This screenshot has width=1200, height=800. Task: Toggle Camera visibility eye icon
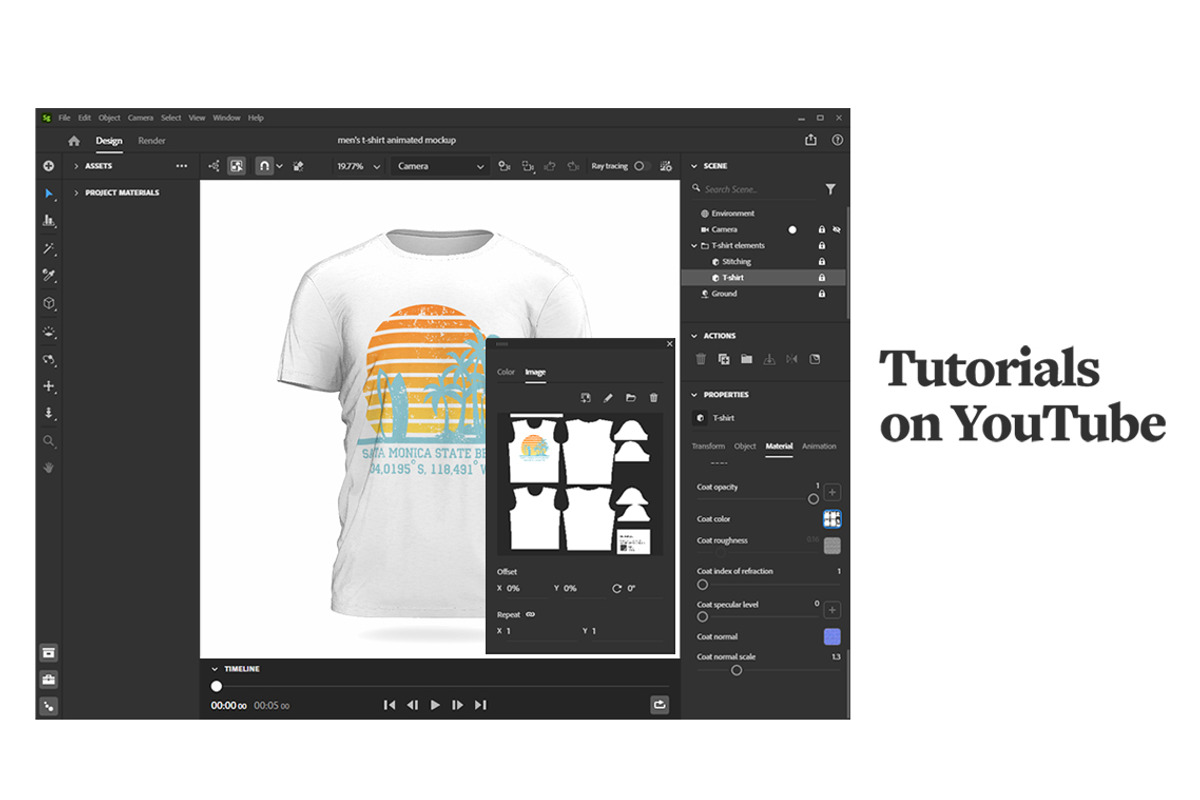(837, 229)
